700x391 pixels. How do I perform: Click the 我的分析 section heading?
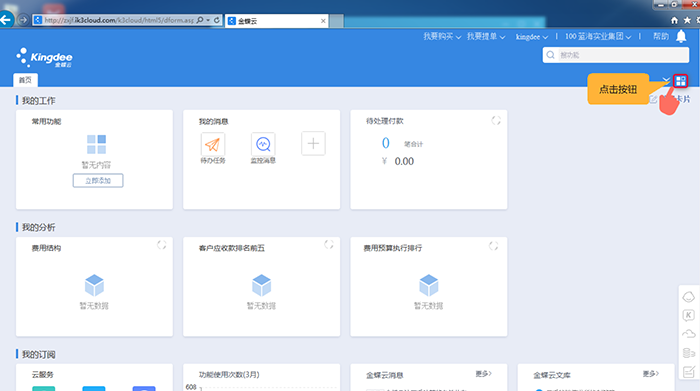[38, 228]
